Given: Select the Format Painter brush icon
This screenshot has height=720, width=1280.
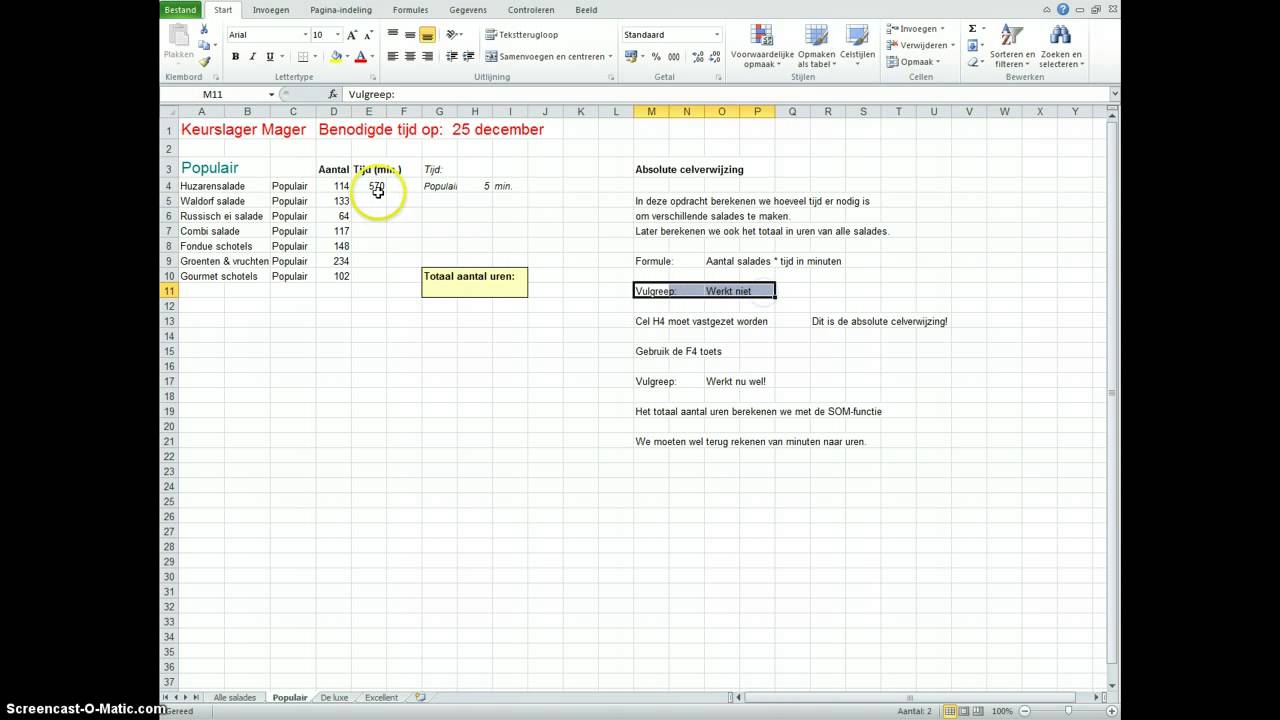Looking at the screenshot, I should click(x=204, y=61).
